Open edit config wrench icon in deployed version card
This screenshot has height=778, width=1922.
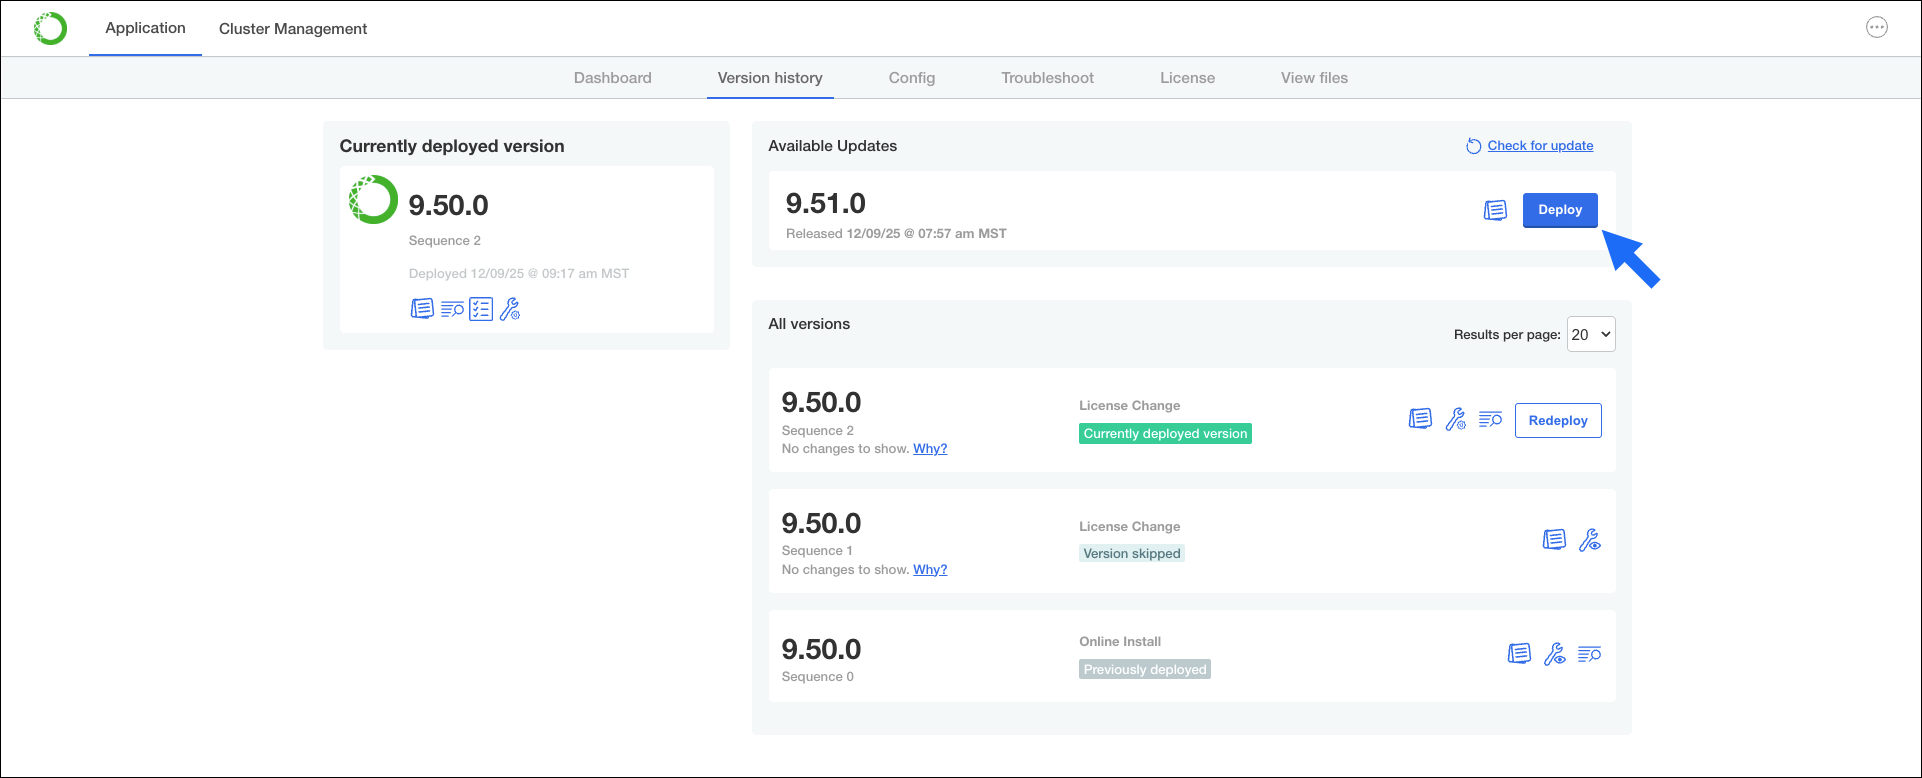click(510, 309)
